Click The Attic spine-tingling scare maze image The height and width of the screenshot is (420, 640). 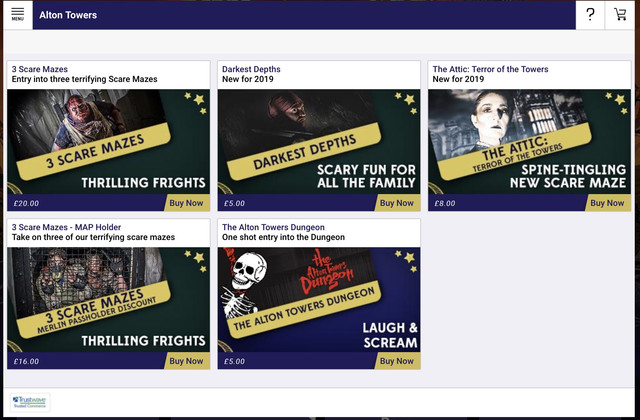pos(529,142)
